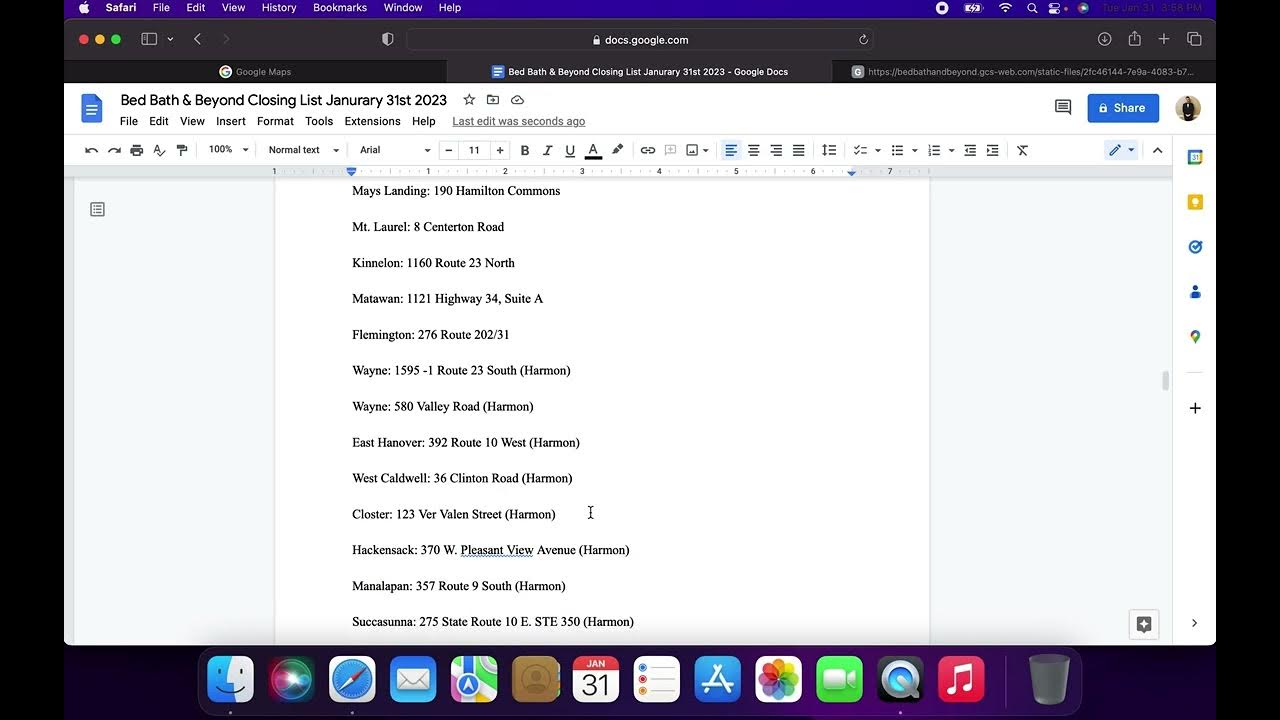Toggle bold formatting
The width and height of the screenshot is (1280, 720).
pos(525,150)
